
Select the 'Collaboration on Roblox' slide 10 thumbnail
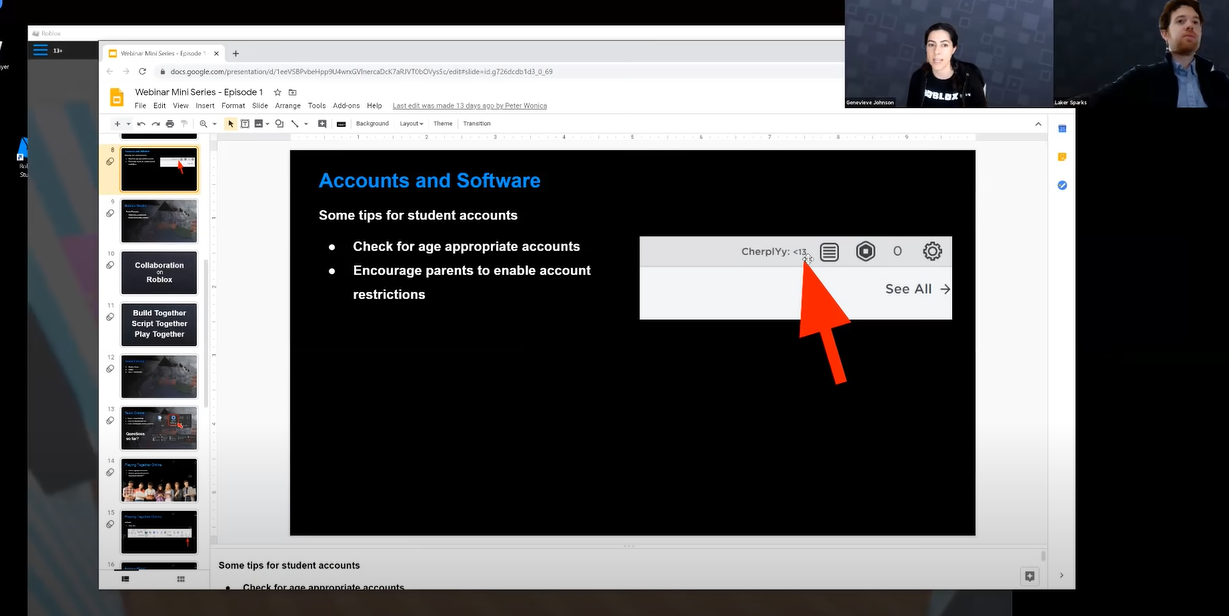coord(159,272)
